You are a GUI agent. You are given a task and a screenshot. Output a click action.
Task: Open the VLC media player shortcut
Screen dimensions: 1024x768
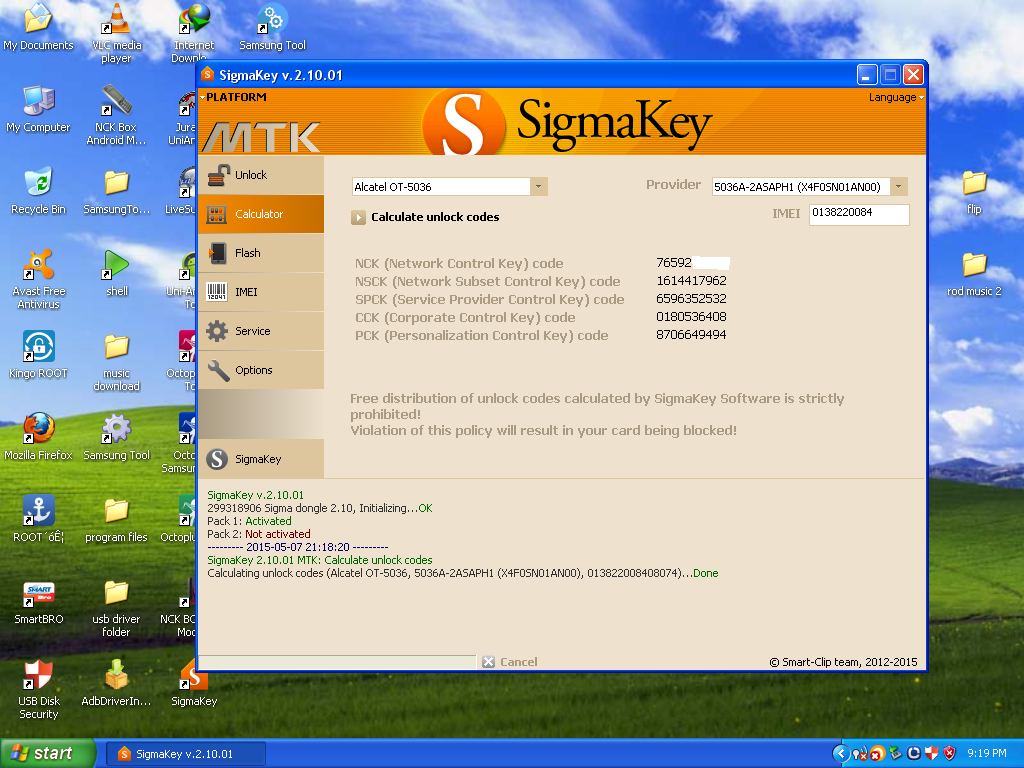pyautogui.click(x=116, y=24)
